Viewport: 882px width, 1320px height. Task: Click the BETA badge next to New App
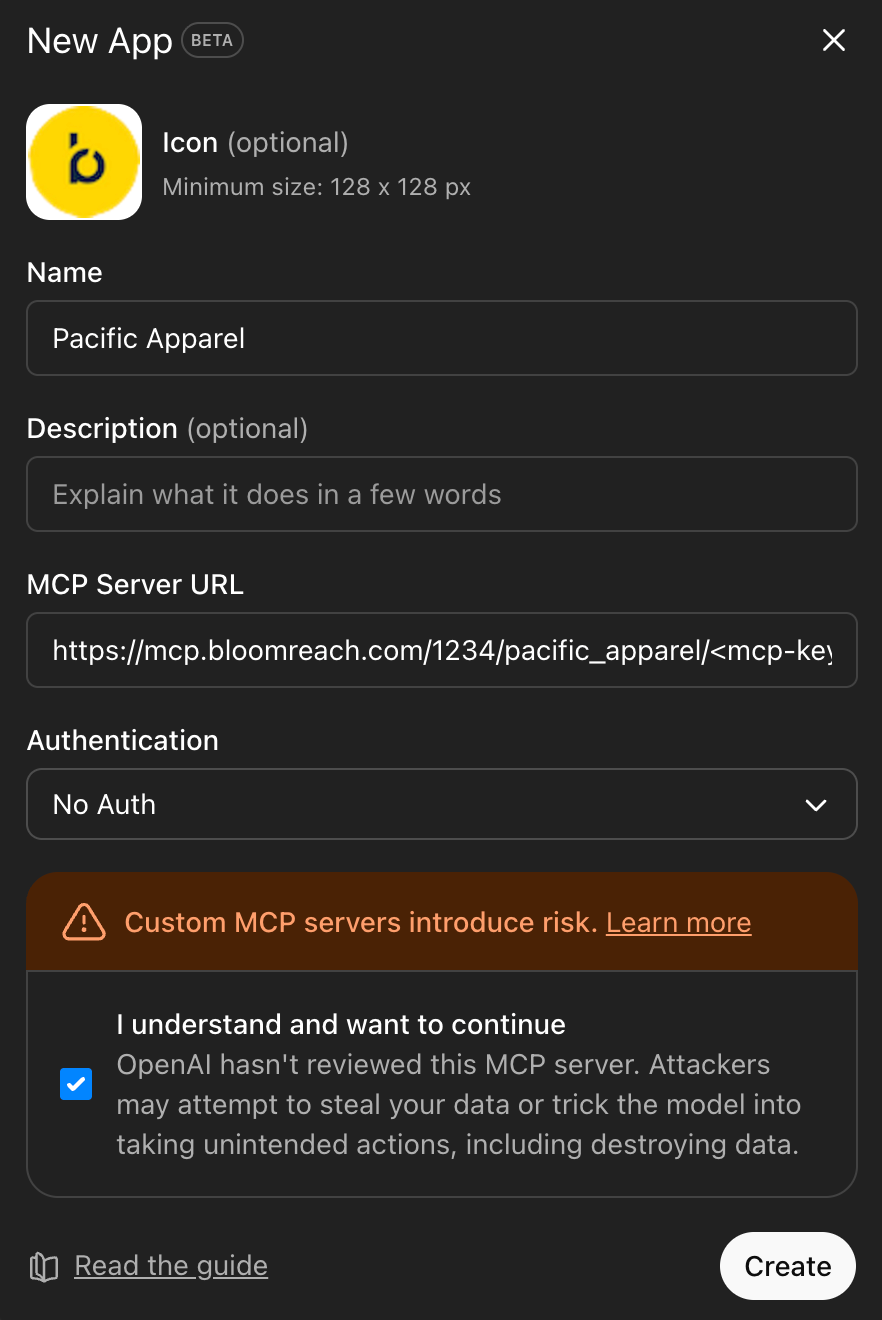212,40
